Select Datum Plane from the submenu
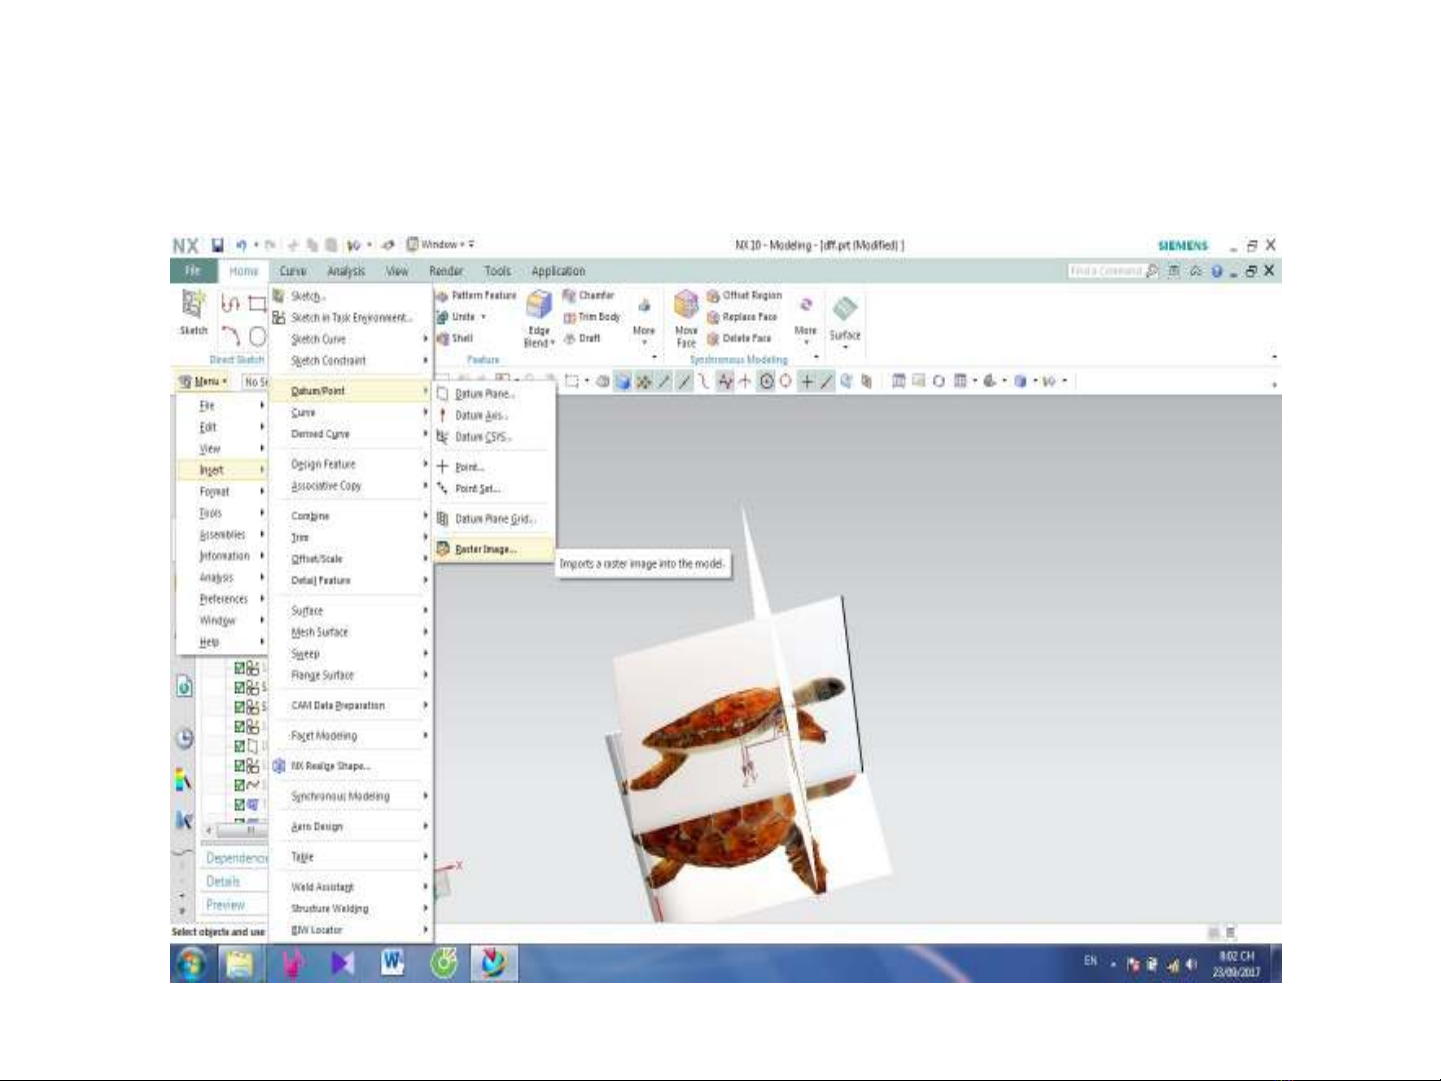The height and width of the screenshot is (1081, 1441). coord(484,394)
